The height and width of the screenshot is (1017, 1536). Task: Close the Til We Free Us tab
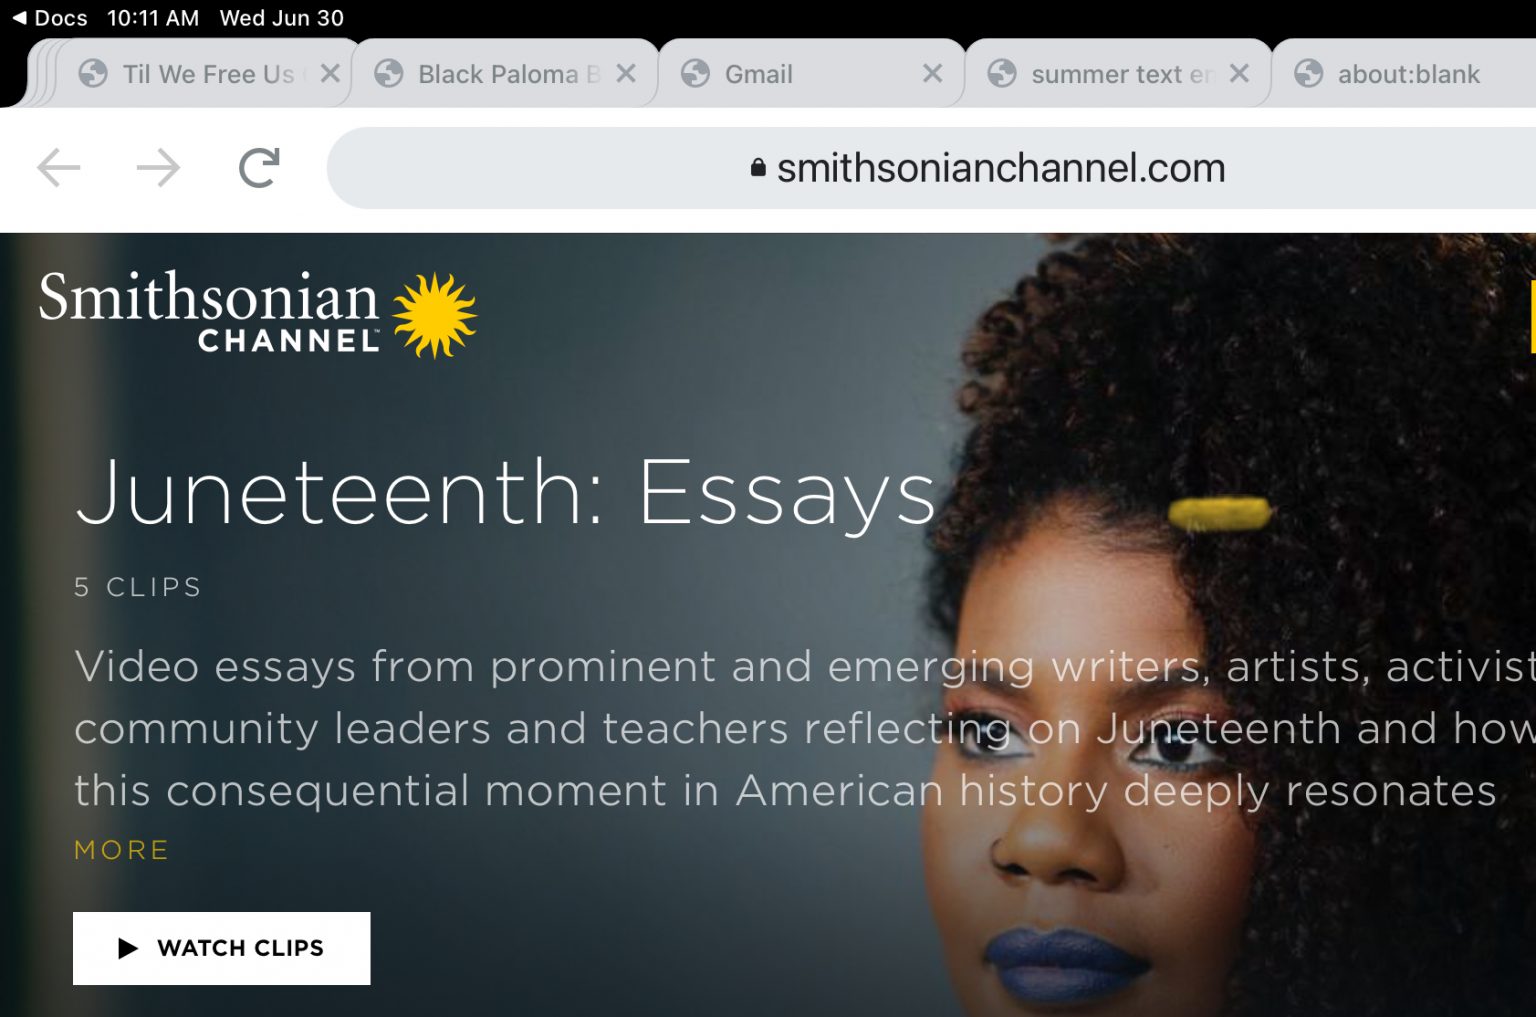point(331,73)
